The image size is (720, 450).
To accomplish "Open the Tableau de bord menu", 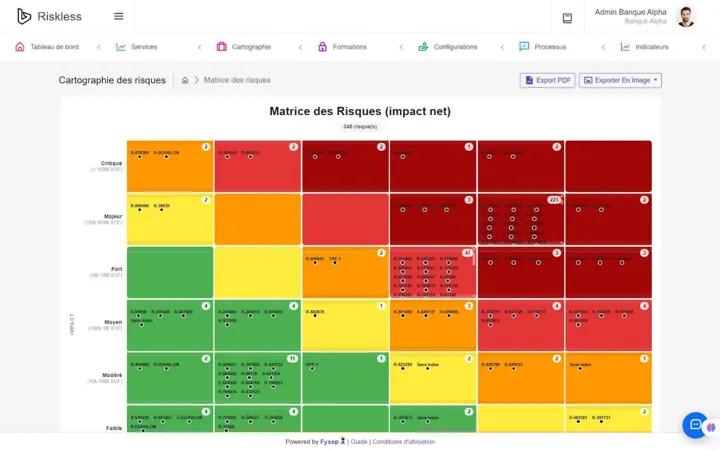I will click(54, 47).
